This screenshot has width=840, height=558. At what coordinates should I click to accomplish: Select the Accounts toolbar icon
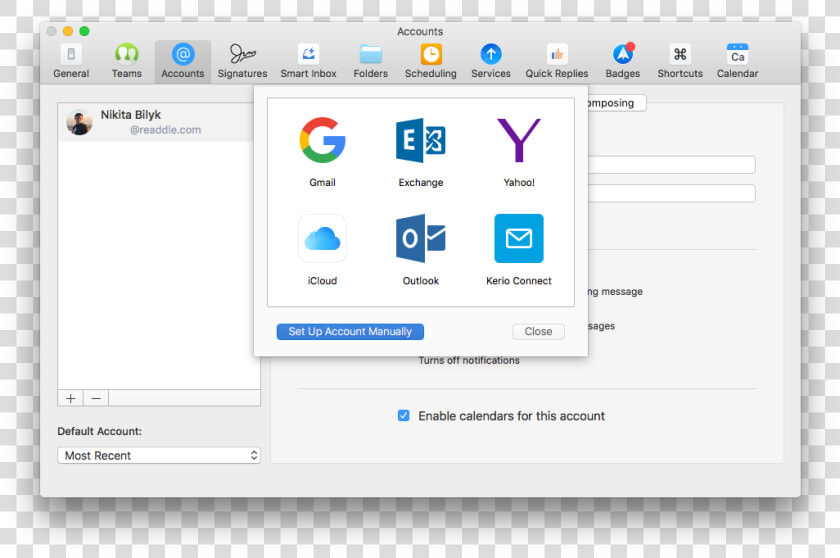183,62
